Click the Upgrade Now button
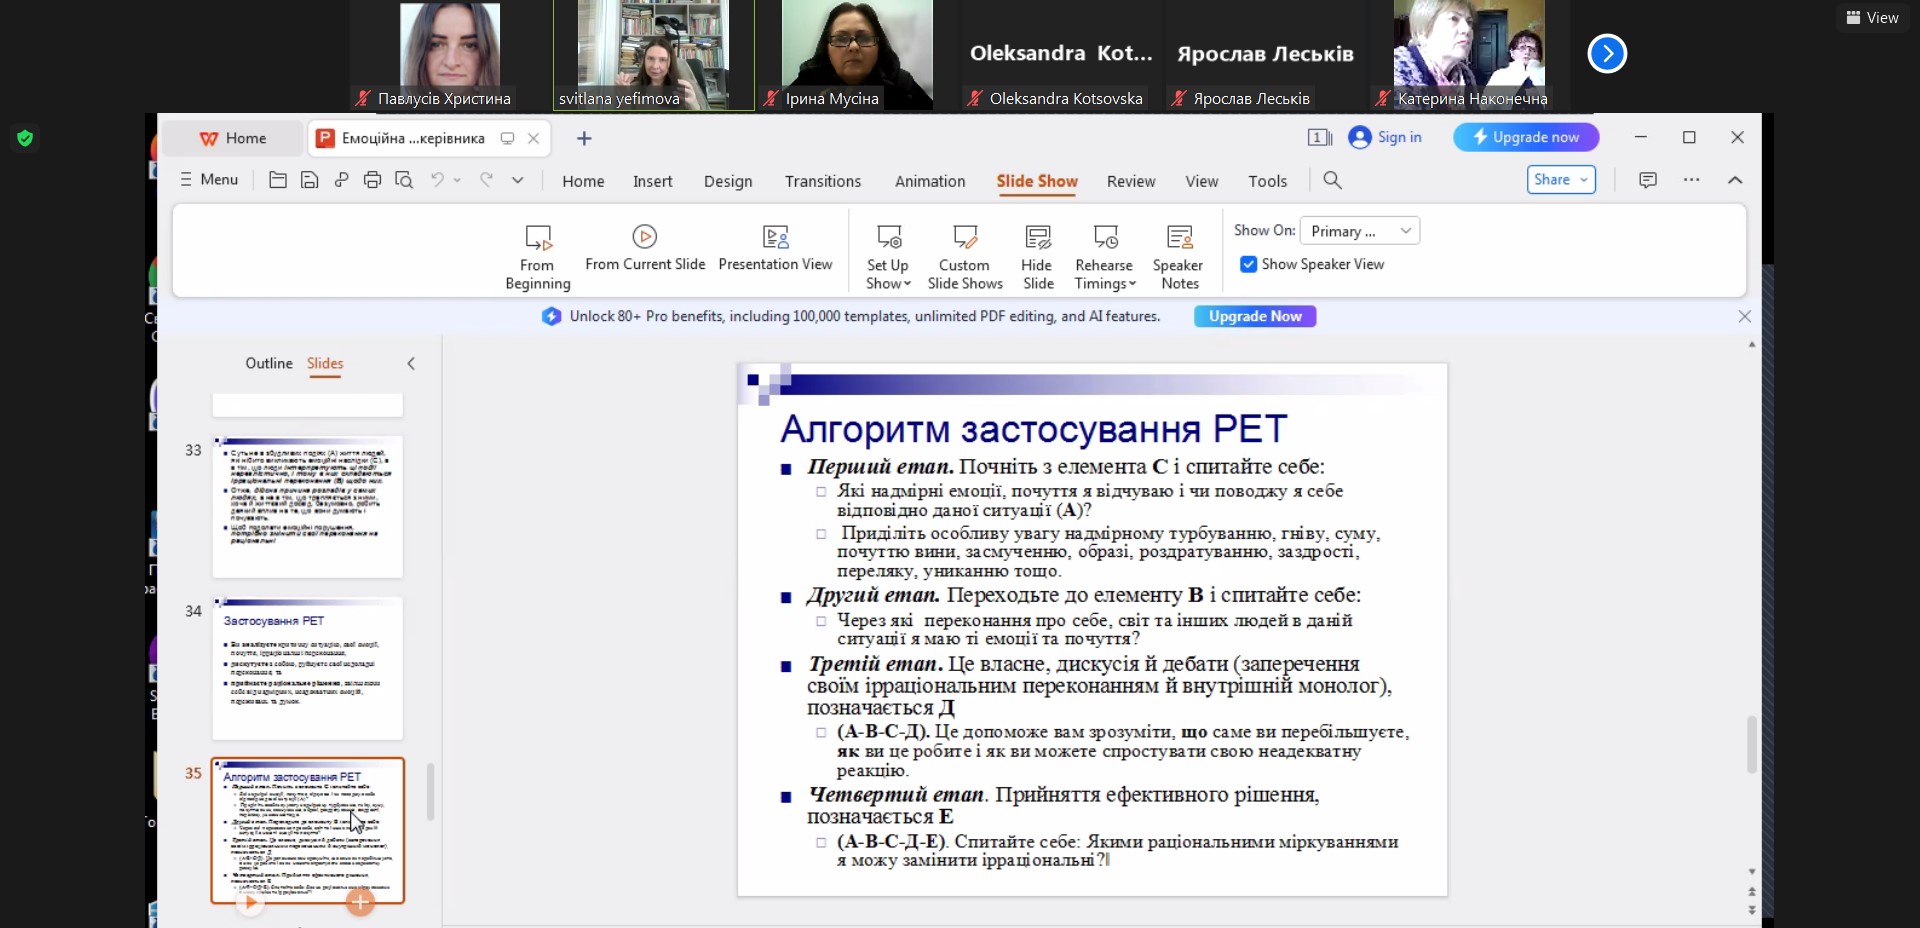 pyautogui.click(x=1254, y=316)
